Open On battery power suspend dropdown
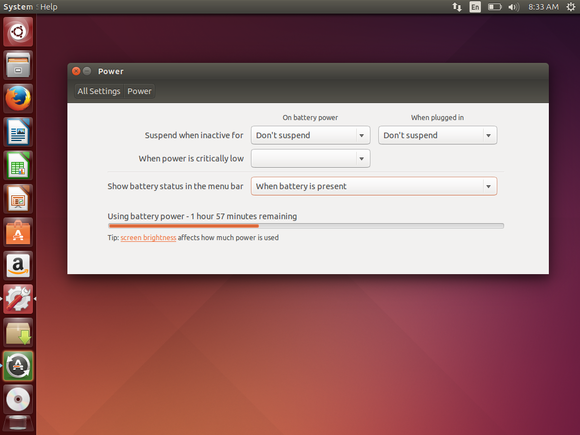This screenshot has height=435, width=580. pyautogui.click(x=310, y=135)
